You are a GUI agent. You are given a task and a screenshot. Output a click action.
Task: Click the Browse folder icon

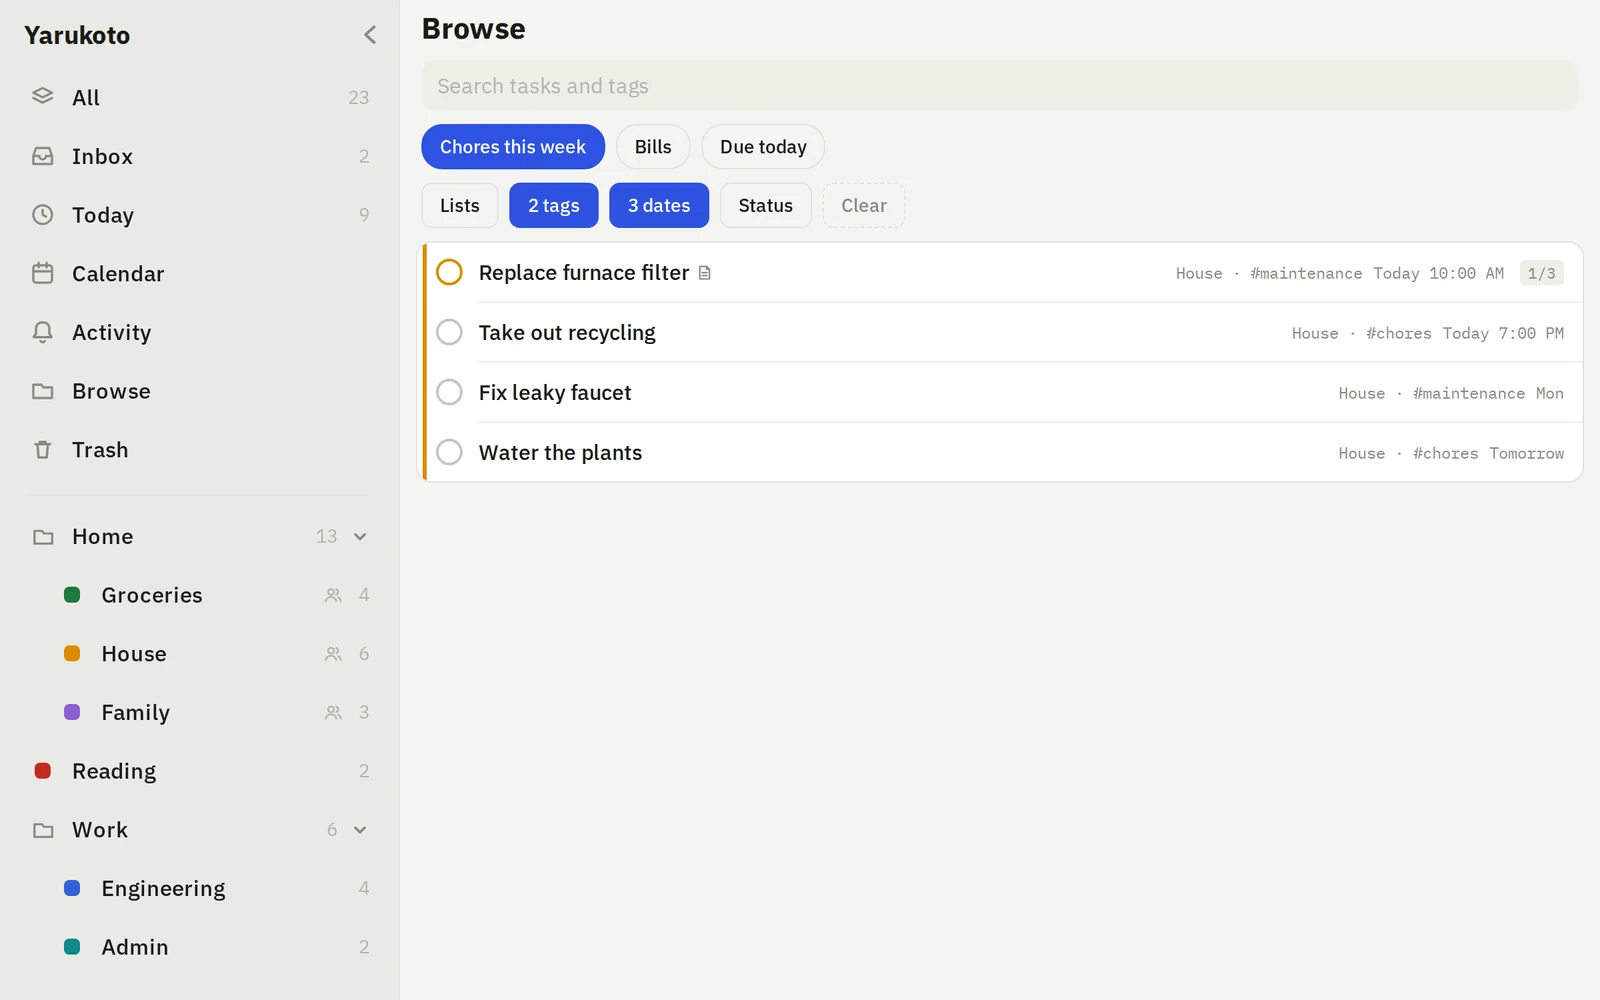click(42, 391)
